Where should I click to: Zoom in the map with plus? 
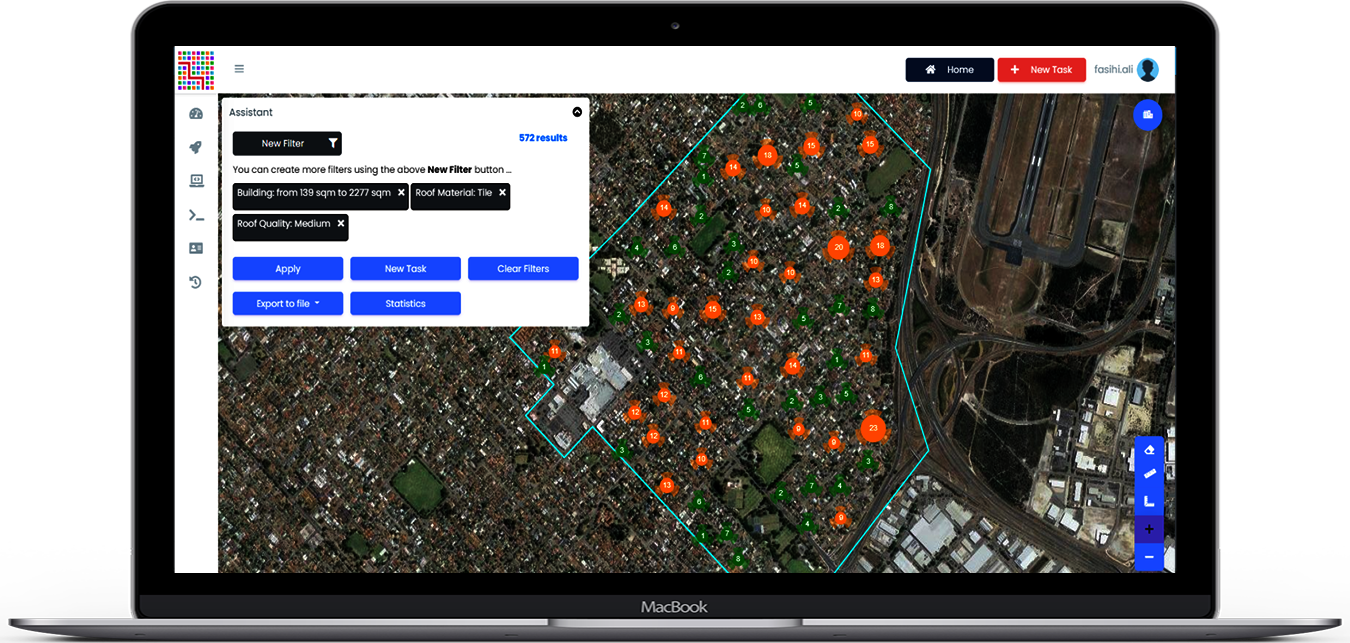tap(1149, 529)
